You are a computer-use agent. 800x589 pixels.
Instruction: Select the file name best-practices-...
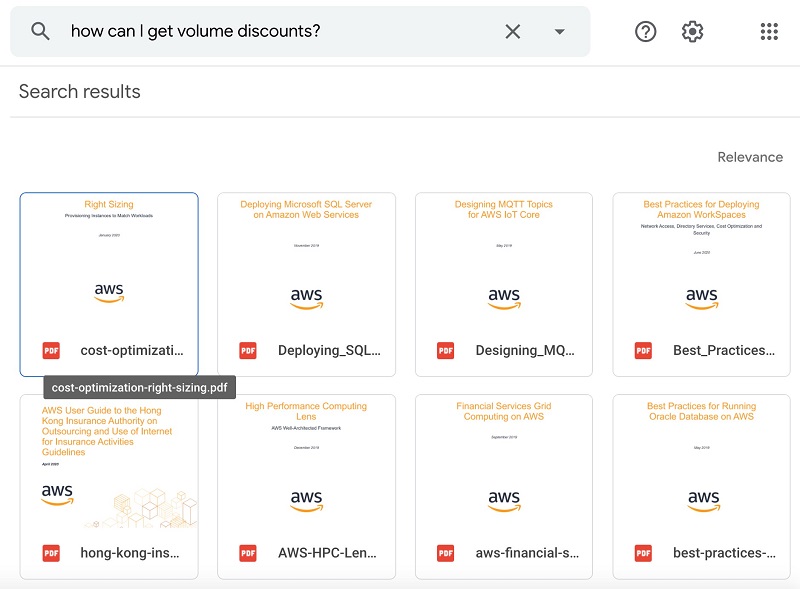click(x=724, y=553)
